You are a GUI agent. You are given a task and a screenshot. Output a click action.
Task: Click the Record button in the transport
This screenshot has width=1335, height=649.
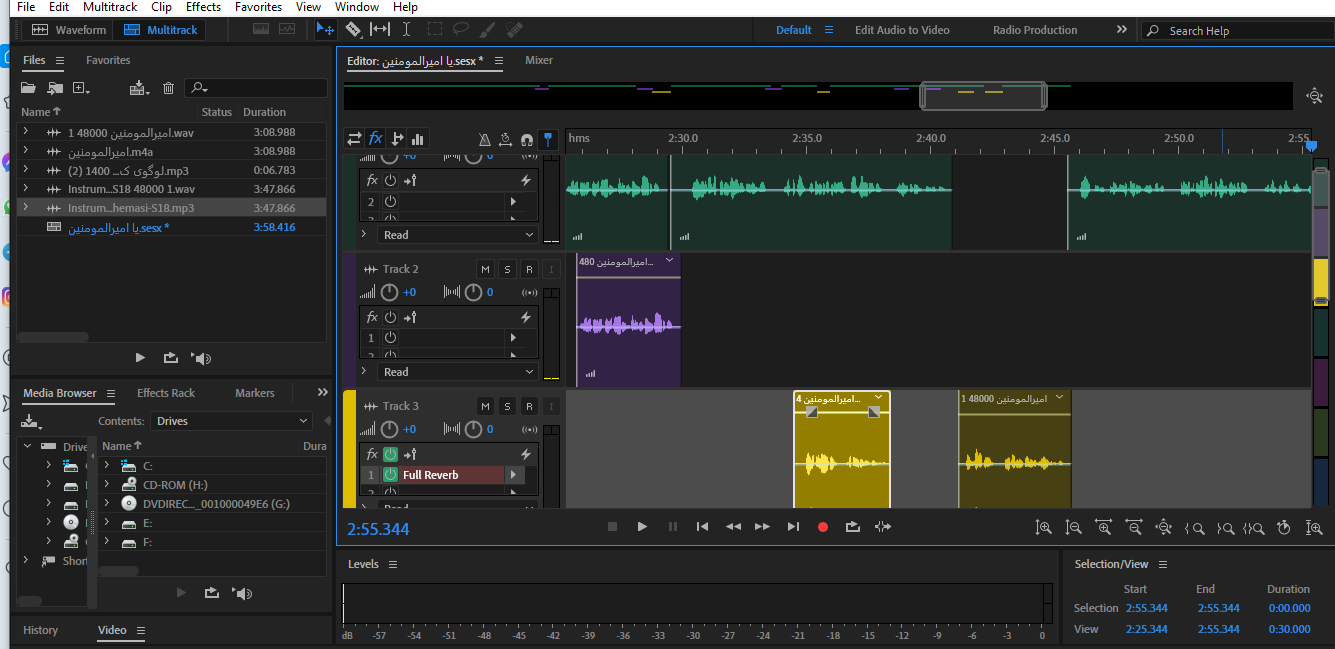coord(823,527)
